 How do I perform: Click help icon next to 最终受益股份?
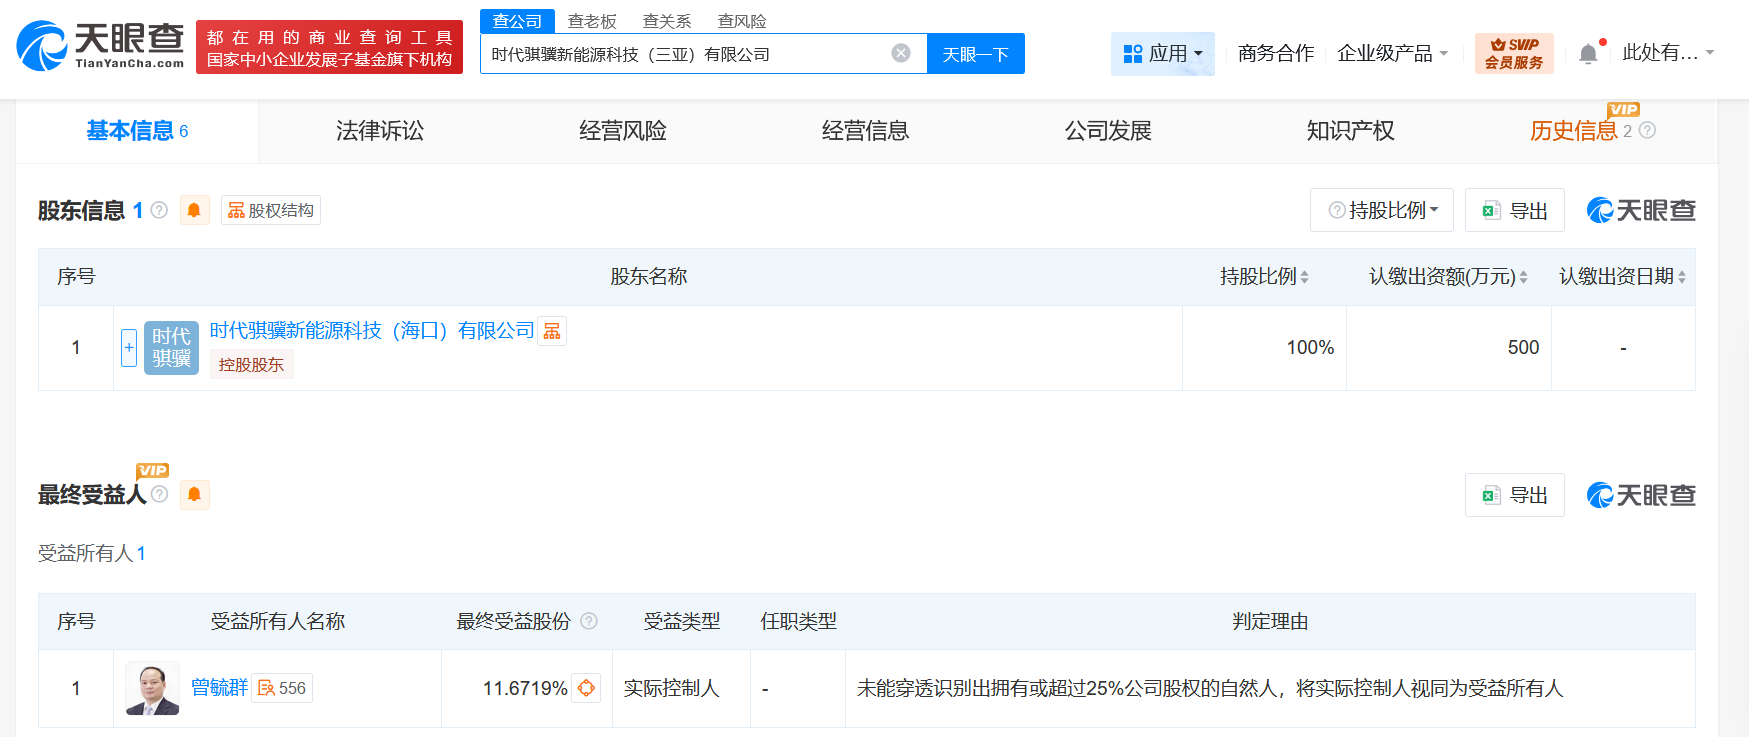click(589, 621)
